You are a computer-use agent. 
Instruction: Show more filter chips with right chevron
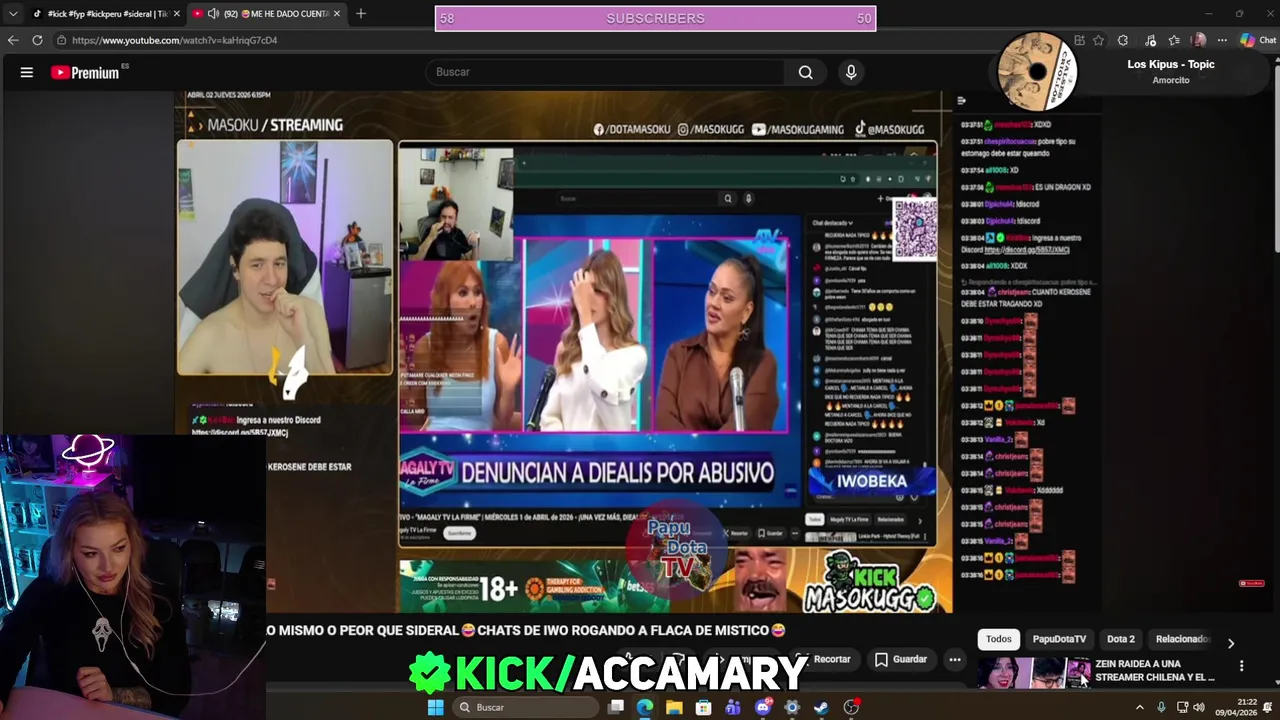(1231, 642)
